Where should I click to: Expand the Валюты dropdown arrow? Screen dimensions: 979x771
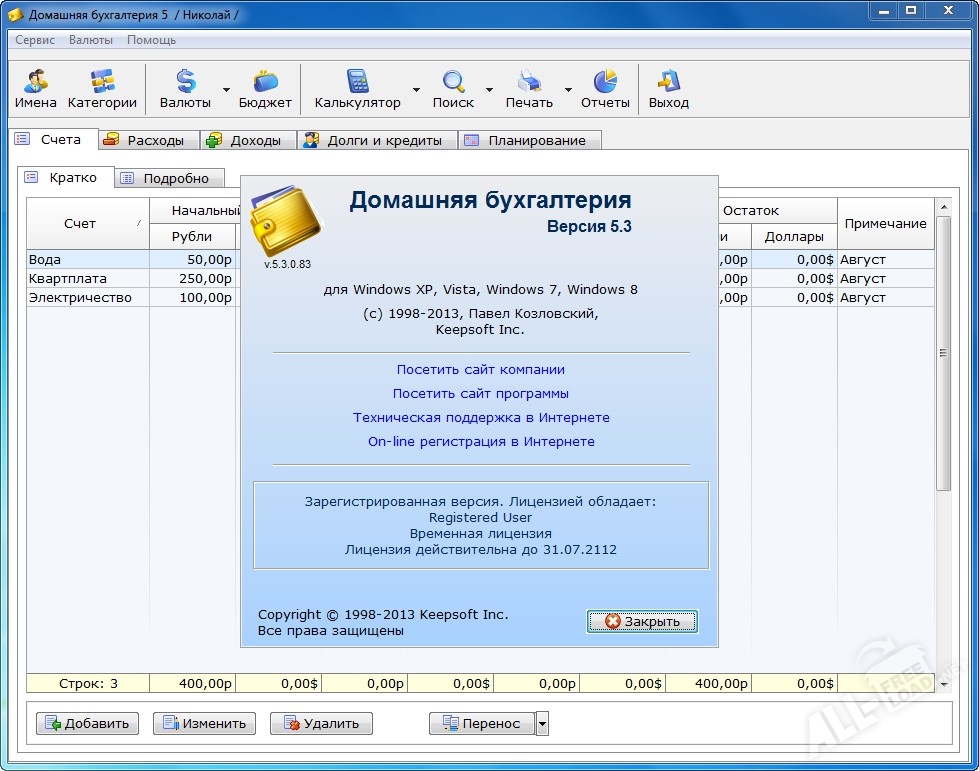(226, 90)
